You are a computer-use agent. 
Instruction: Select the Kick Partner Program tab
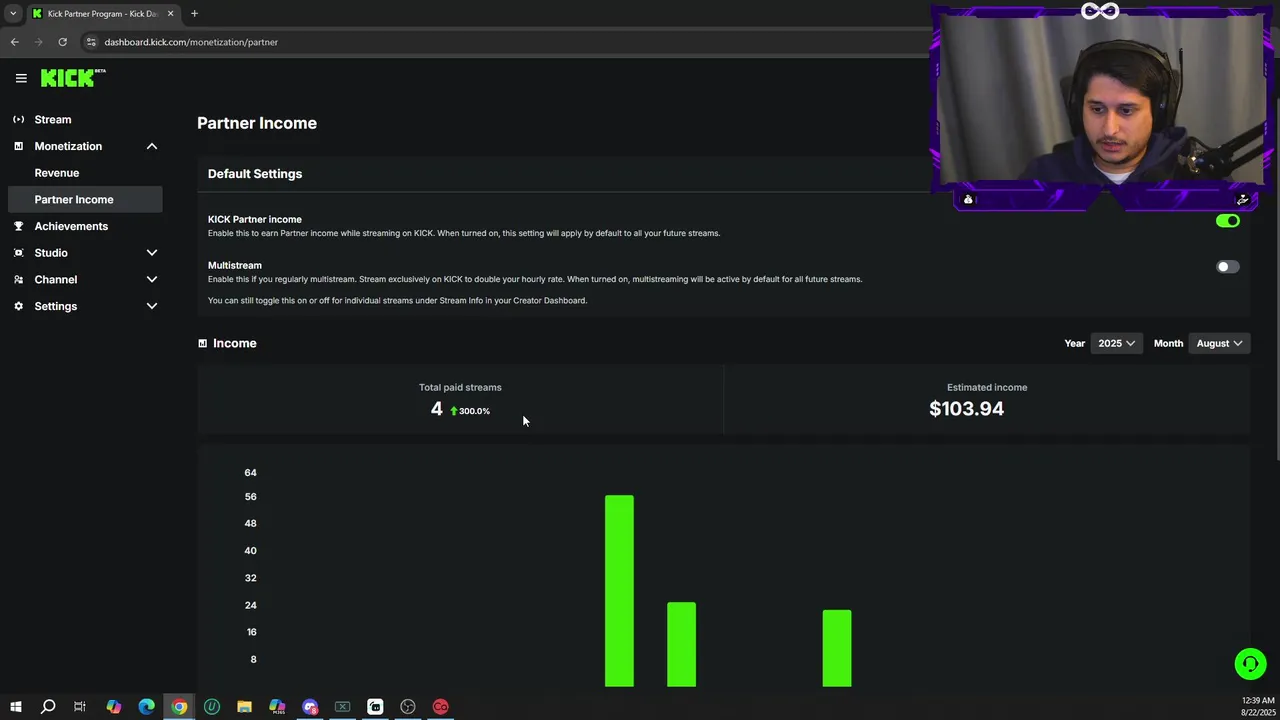point(103,14)
